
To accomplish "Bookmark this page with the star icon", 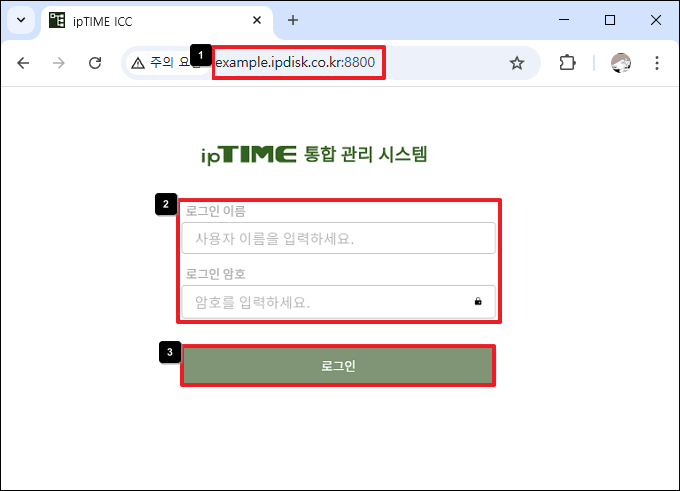I will coord(517,63).
